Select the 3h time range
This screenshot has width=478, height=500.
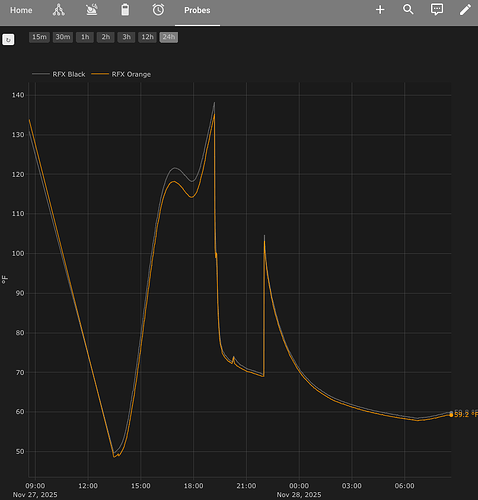126,37
